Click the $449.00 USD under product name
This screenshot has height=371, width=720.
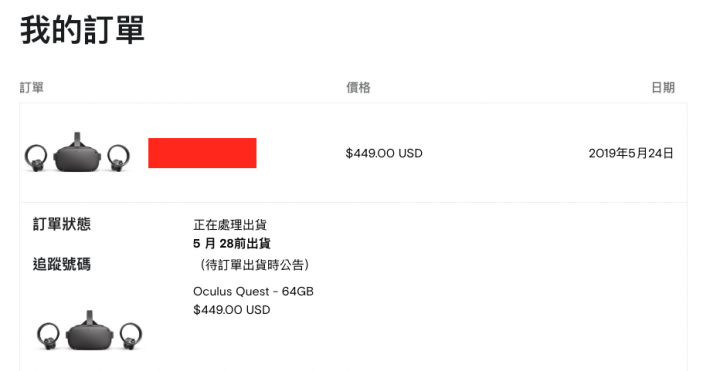pyautogui.click(x=232, y=310)
